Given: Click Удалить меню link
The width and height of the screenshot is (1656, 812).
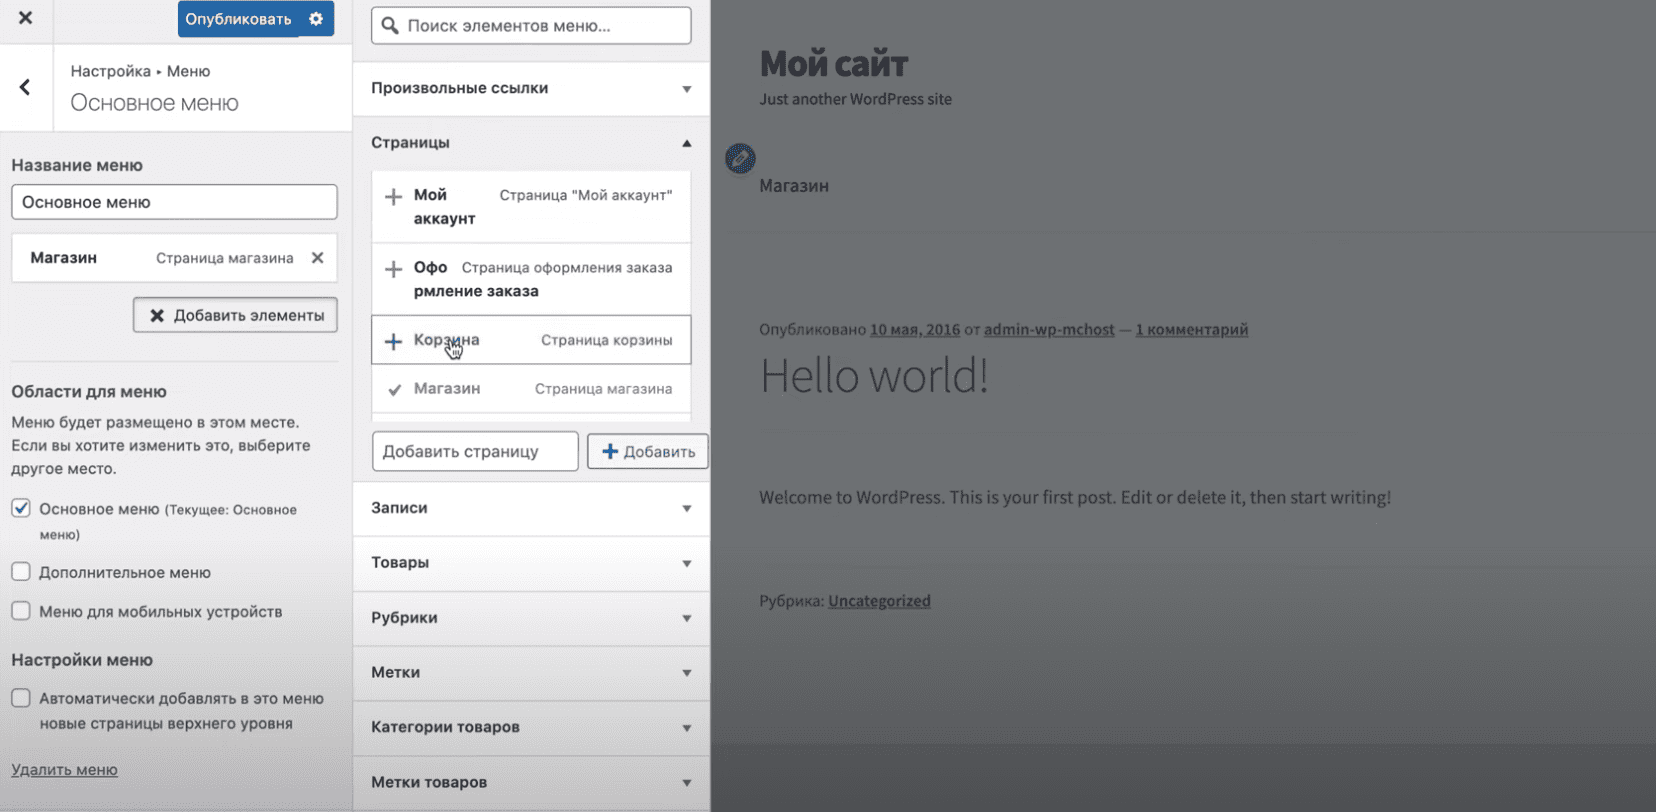Looking at the screenshot, I should point(64,770).
